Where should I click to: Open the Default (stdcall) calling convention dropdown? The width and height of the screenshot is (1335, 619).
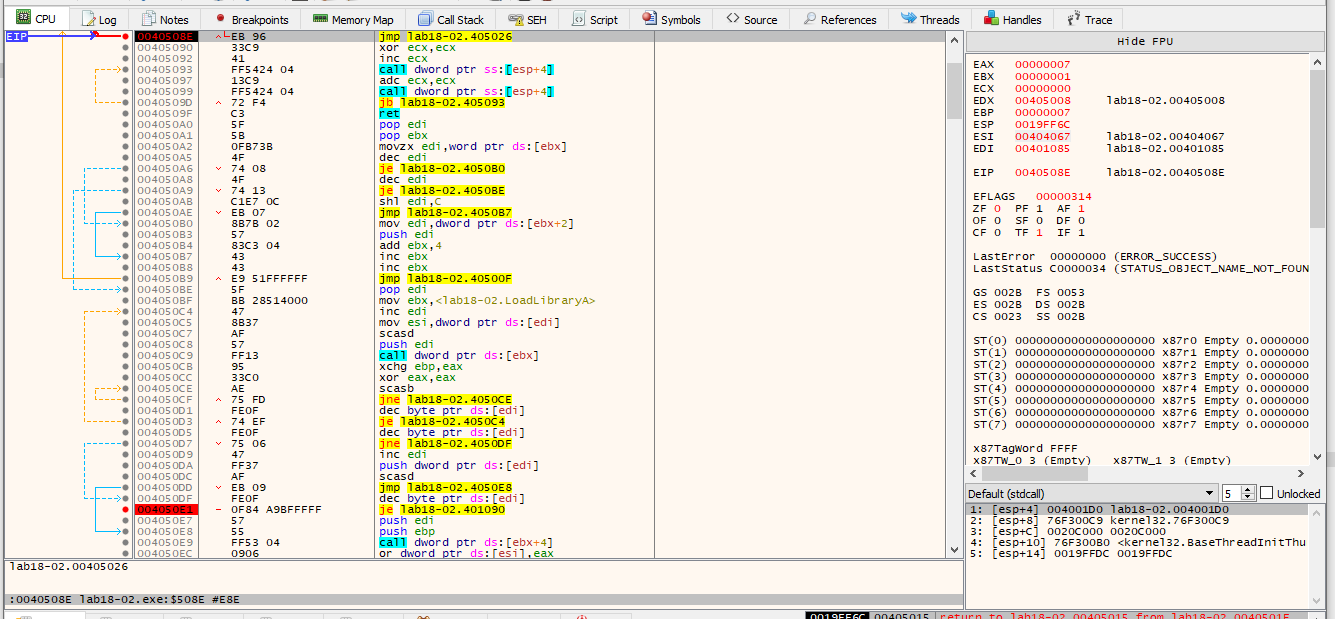[x=1093, y=493]
